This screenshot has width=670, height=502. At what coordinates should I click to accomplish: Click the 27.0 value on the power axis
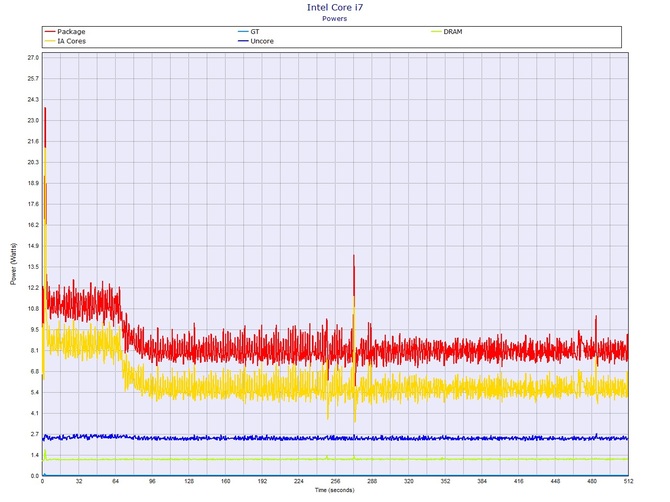pos(33,58)
